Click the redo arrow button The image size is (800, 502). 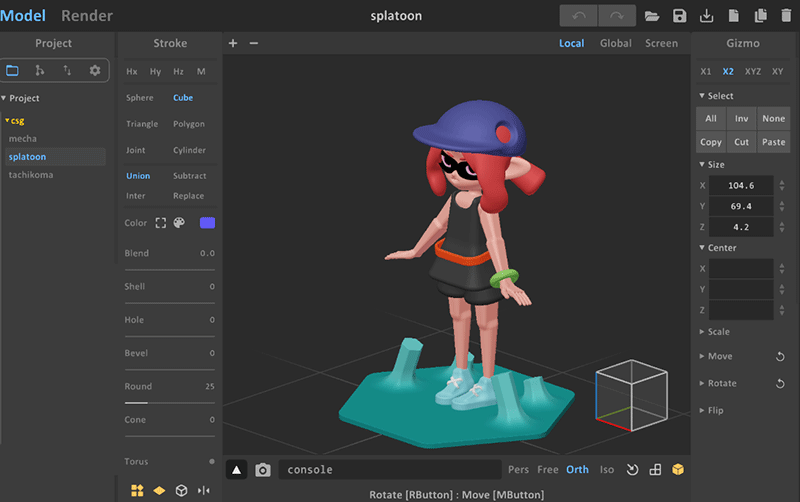point(617,16)
